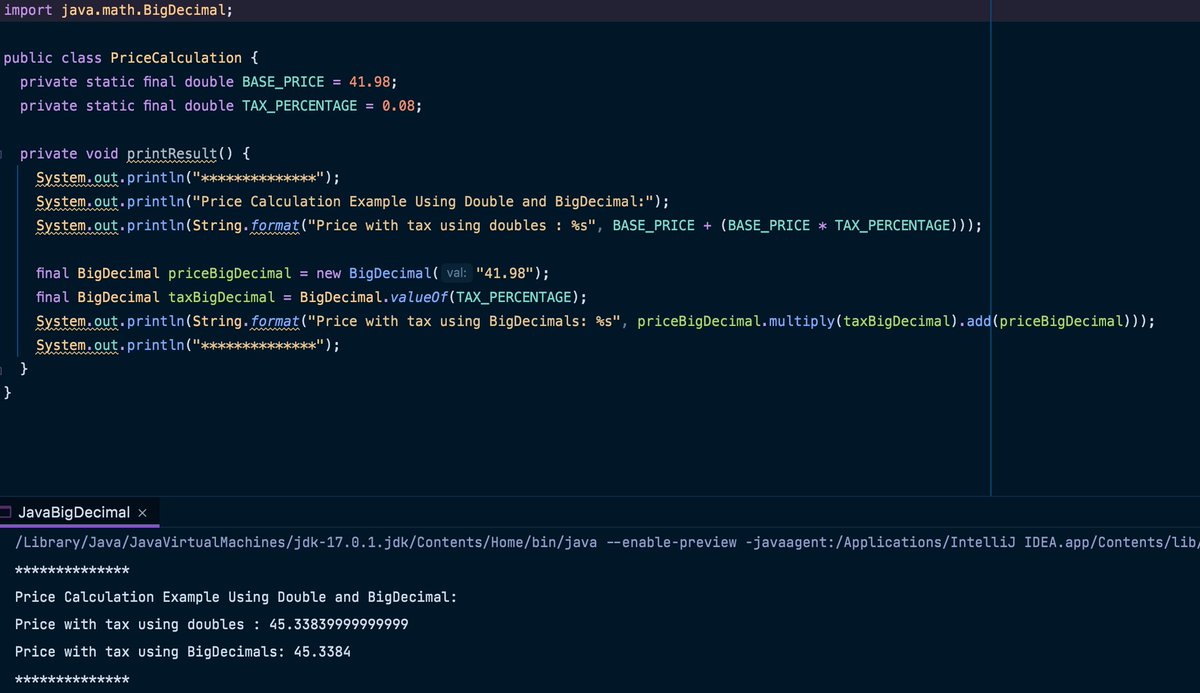Viewport: 1200px width, 693px height.
Task: Click the 0.08 tax percentage value
Action: point(398,105)
